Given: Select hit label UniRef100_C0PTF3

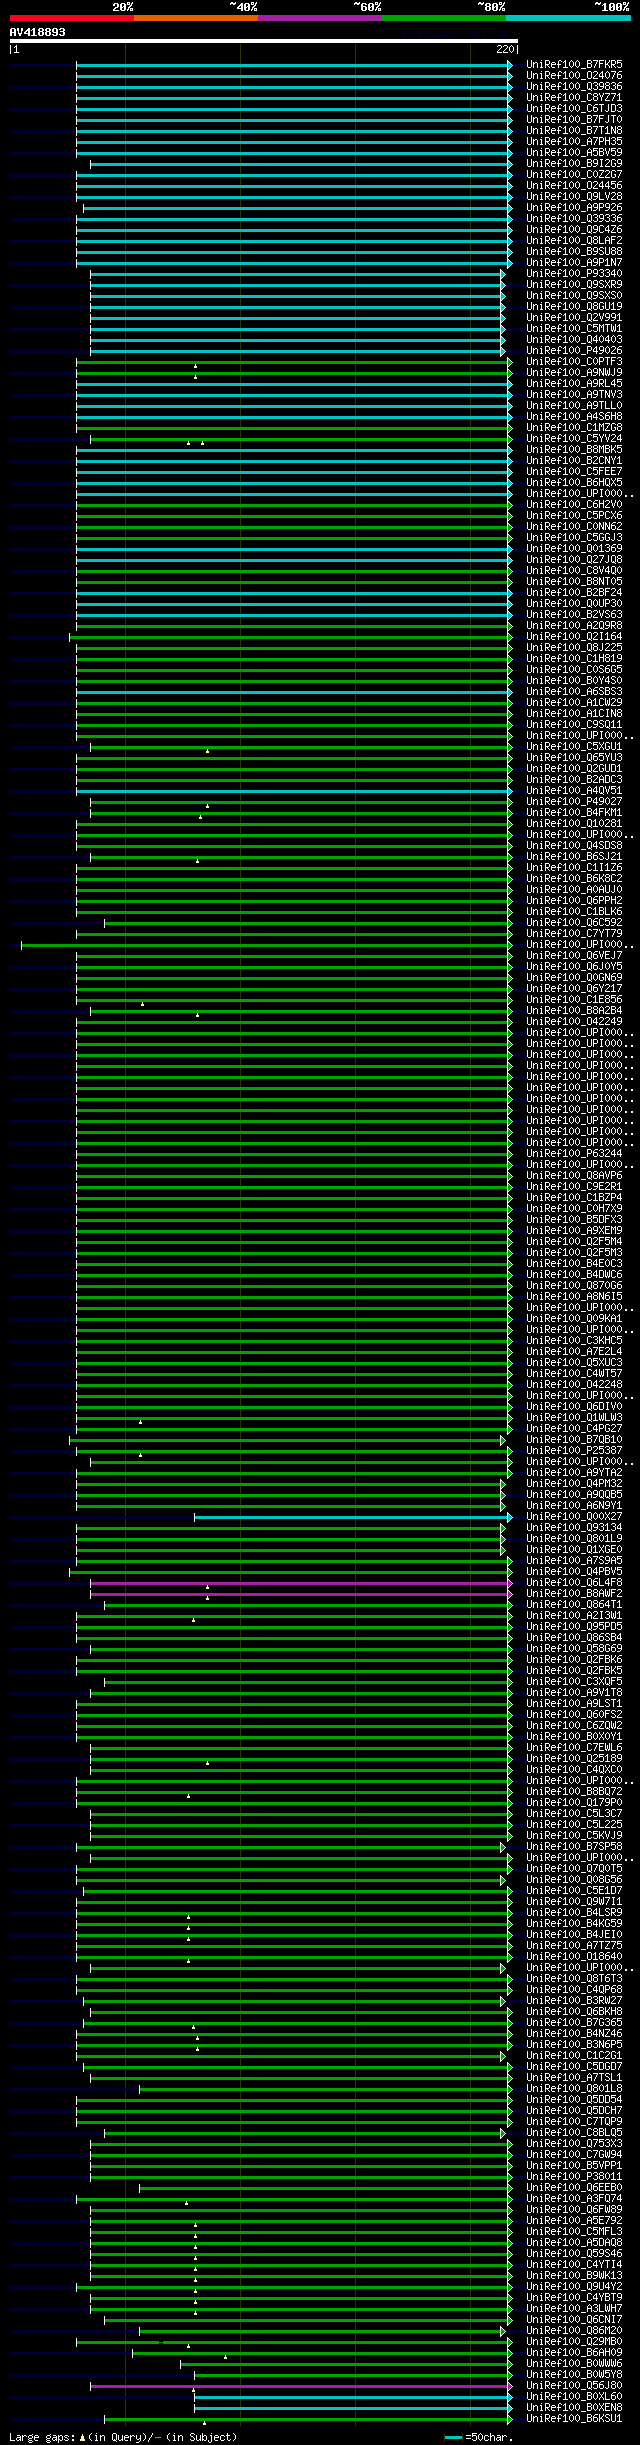Looking at the screenshot, I should point(574,362).
